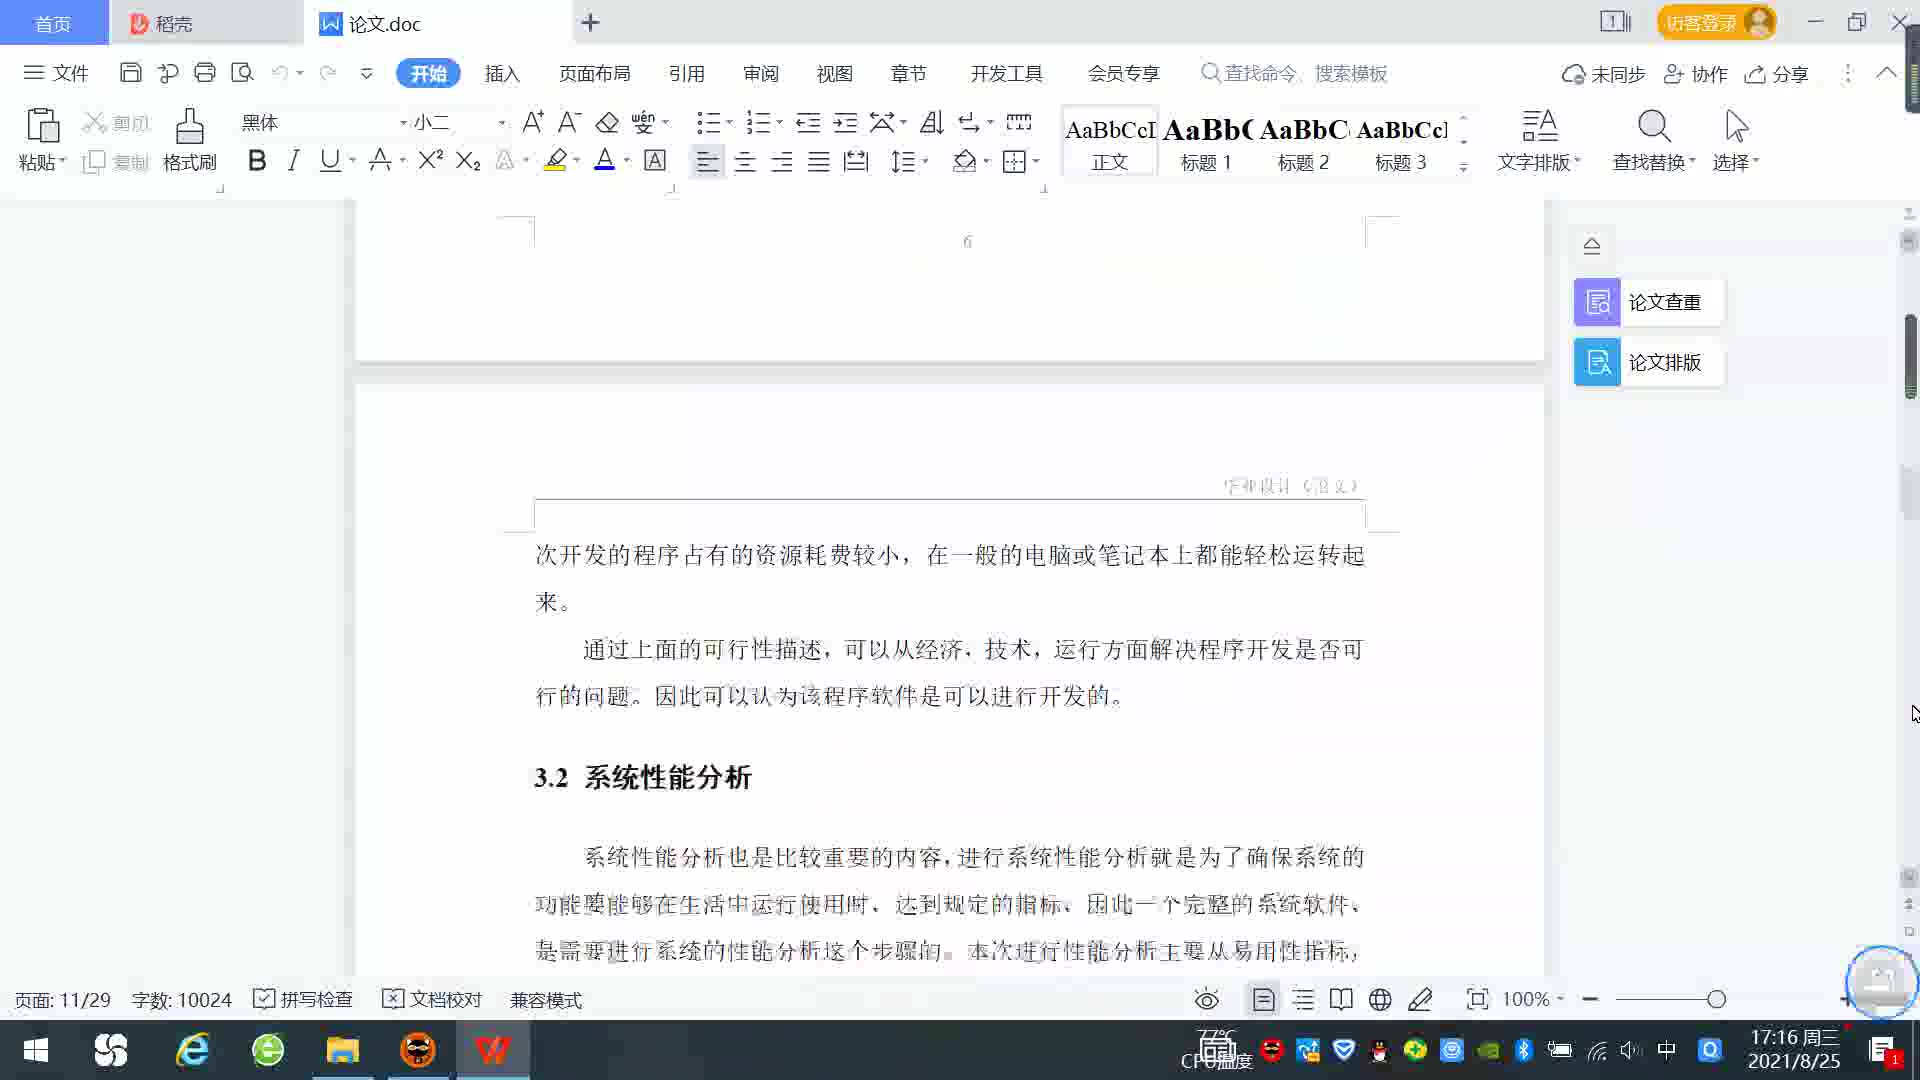Open zoom percentage dropdown
Image resolution: width=1920 pixels, height=1080 pixels.
1533,999
